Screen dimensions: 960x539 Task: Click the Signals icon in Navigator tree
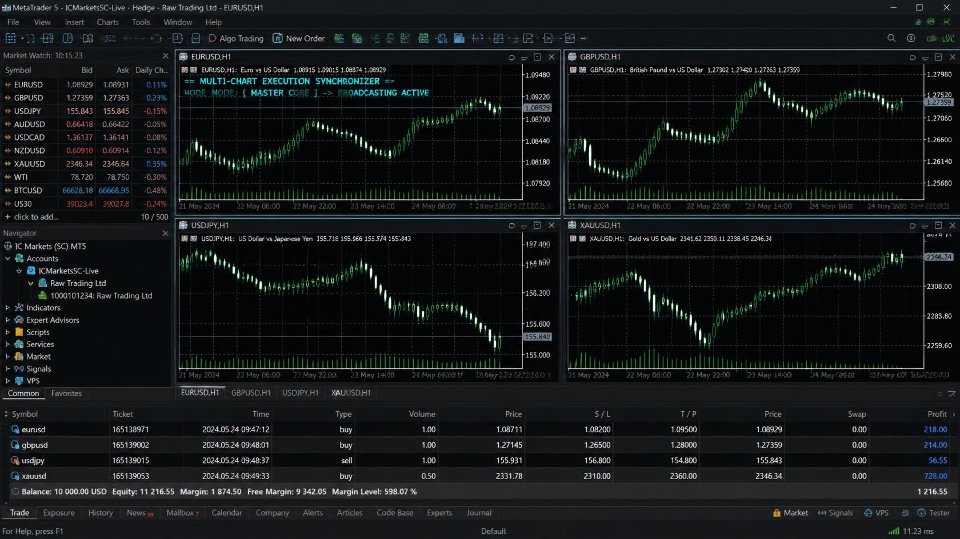(x=19, y=369)
